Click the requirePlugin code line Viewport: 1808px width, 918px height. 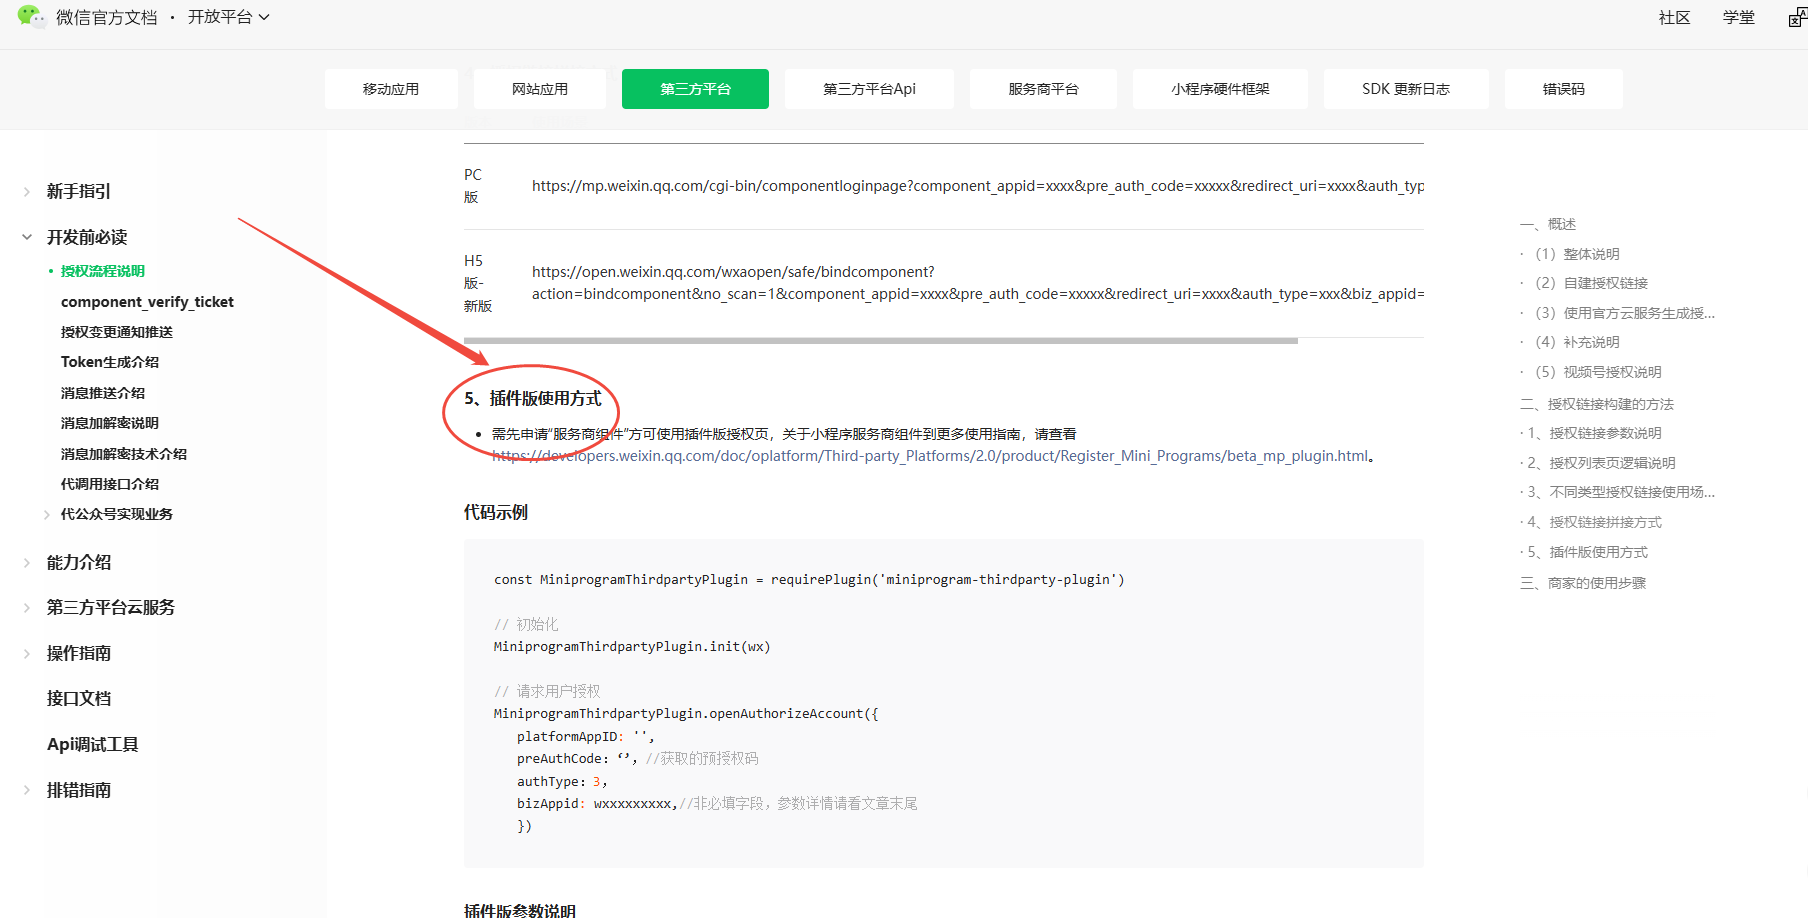coord(809,579)
